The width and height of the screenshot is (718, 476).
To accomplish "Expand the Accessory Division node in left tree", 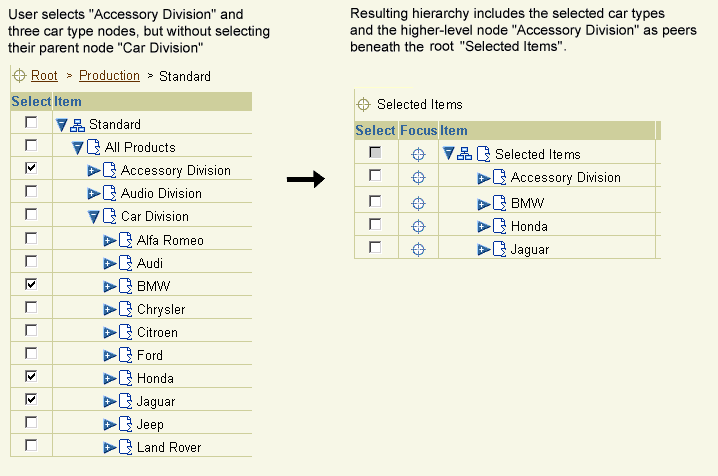I will 94,171.
